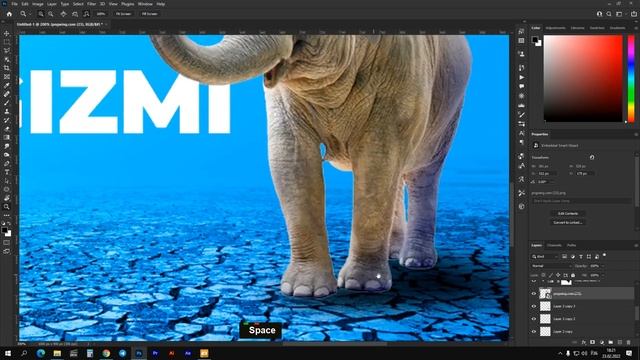The height and width of the screenshot is (360, 640).
Task: Toggle lock all for layer
Action: pos(573,275)
